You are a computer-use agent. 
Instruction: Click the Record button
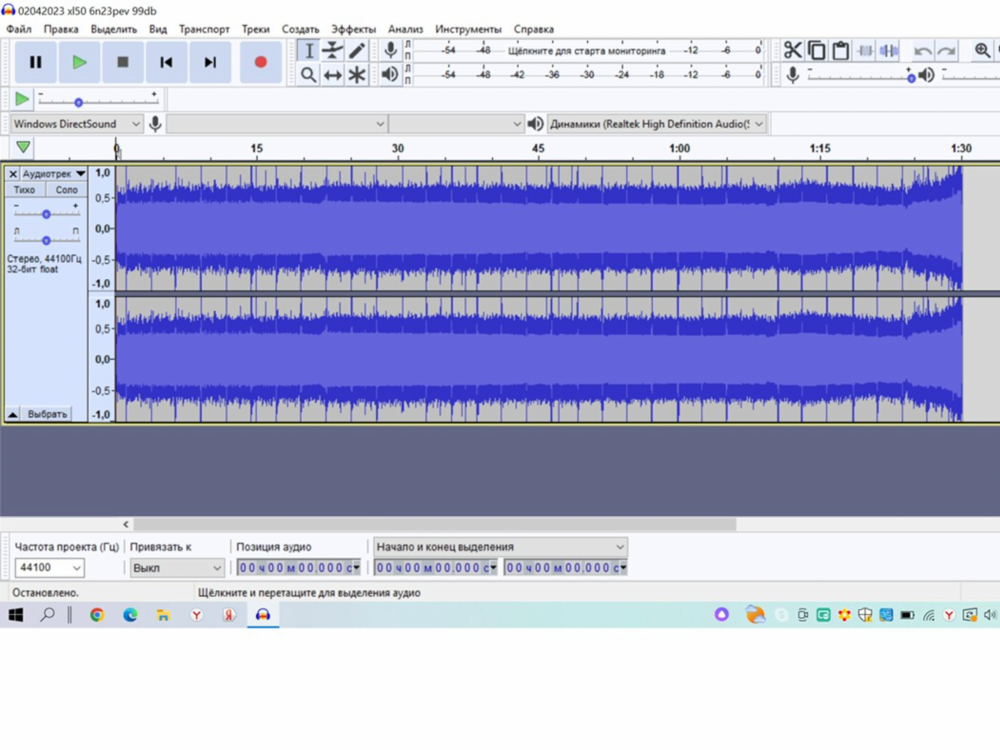tap(260, 62)
